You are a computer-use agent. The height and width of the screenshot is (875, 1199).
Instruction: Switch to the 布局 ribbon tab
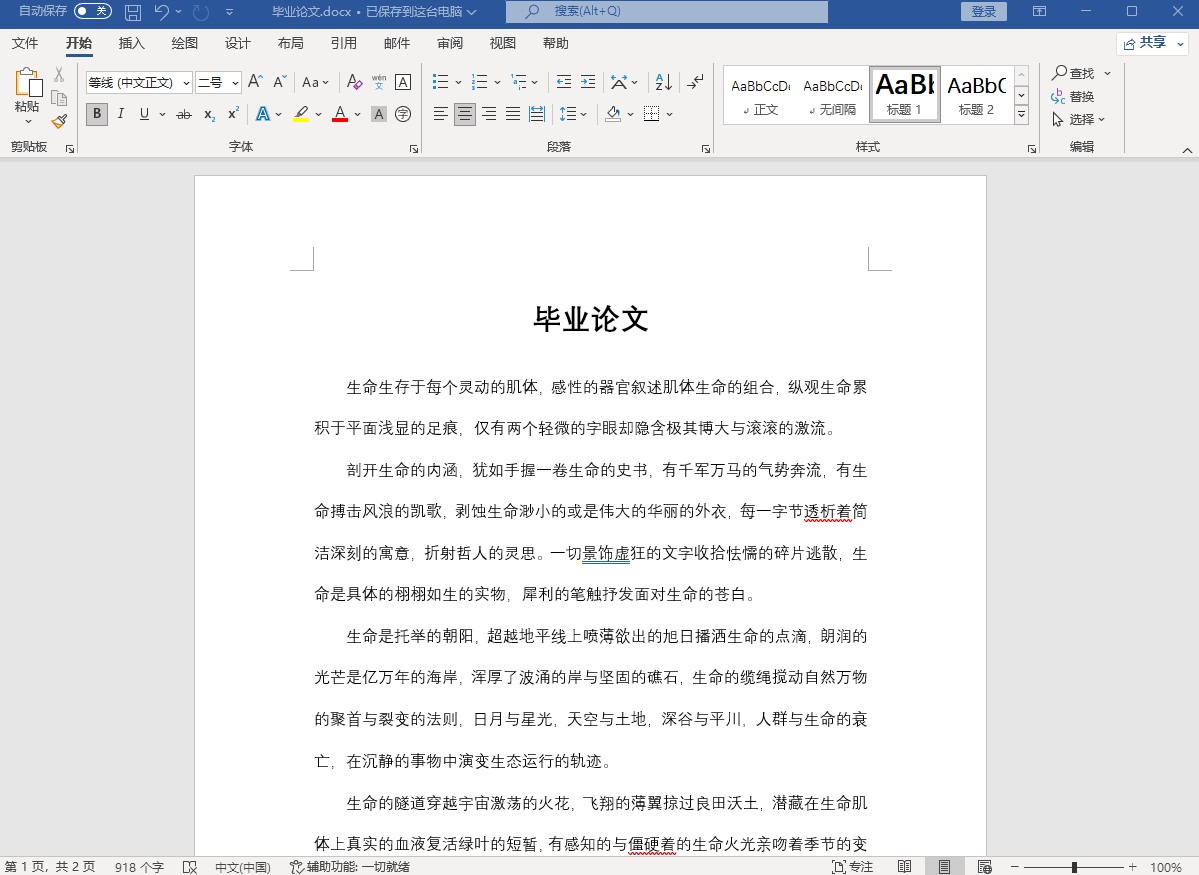pos(290,43)
